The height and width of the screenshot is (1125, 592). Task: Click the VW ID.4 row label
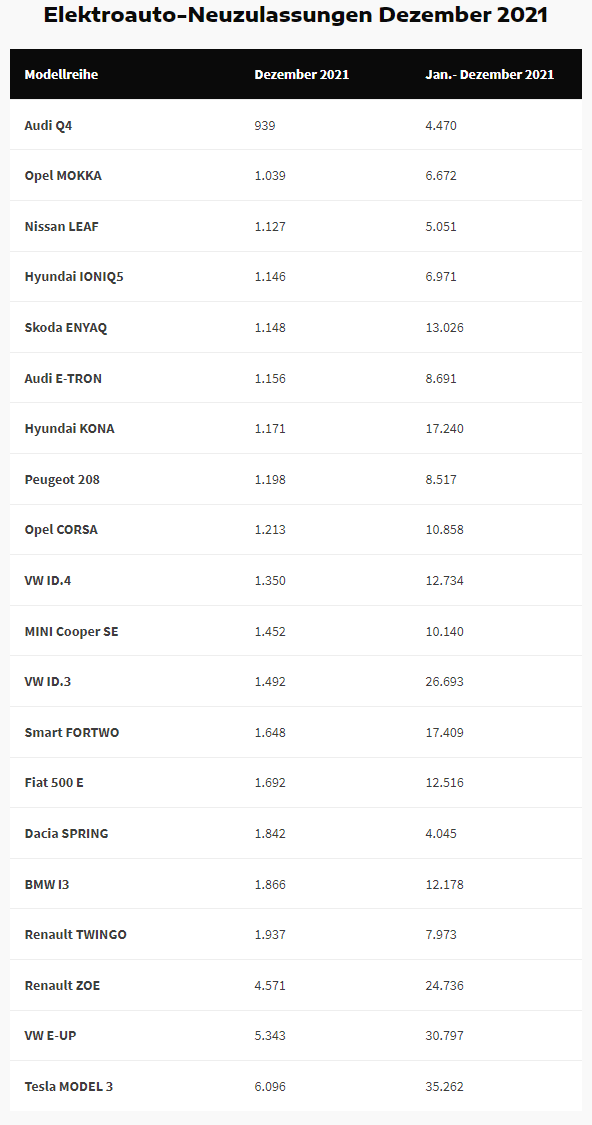pyautogui.click(x=47, y=580)
